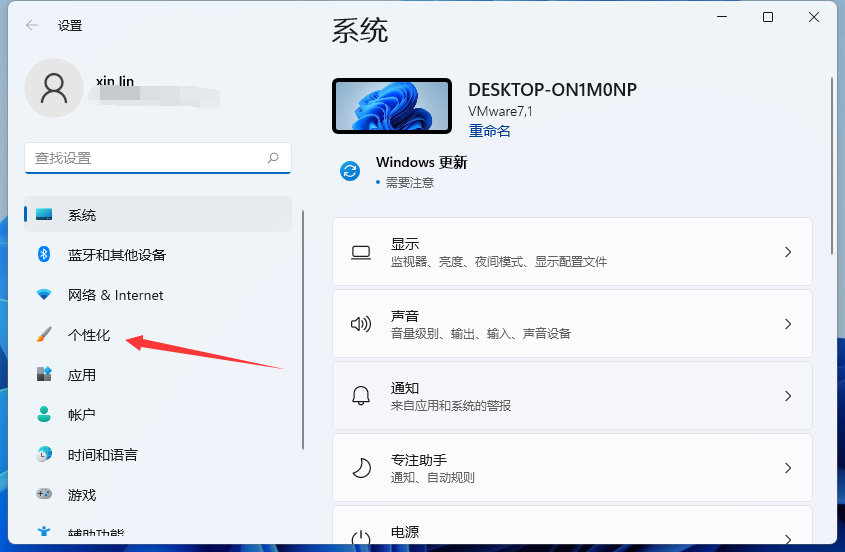Click the 个性化 paintbrush icon

point(44,335)
